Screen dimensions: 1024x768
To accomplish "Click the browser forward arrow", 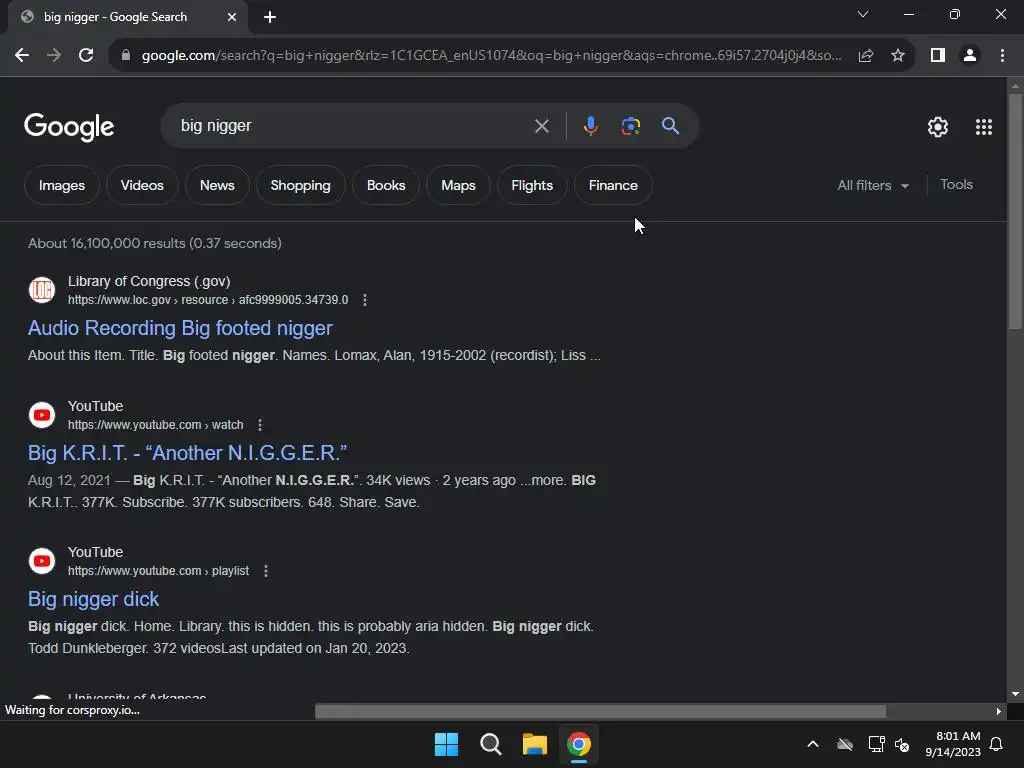I will 54,56.
